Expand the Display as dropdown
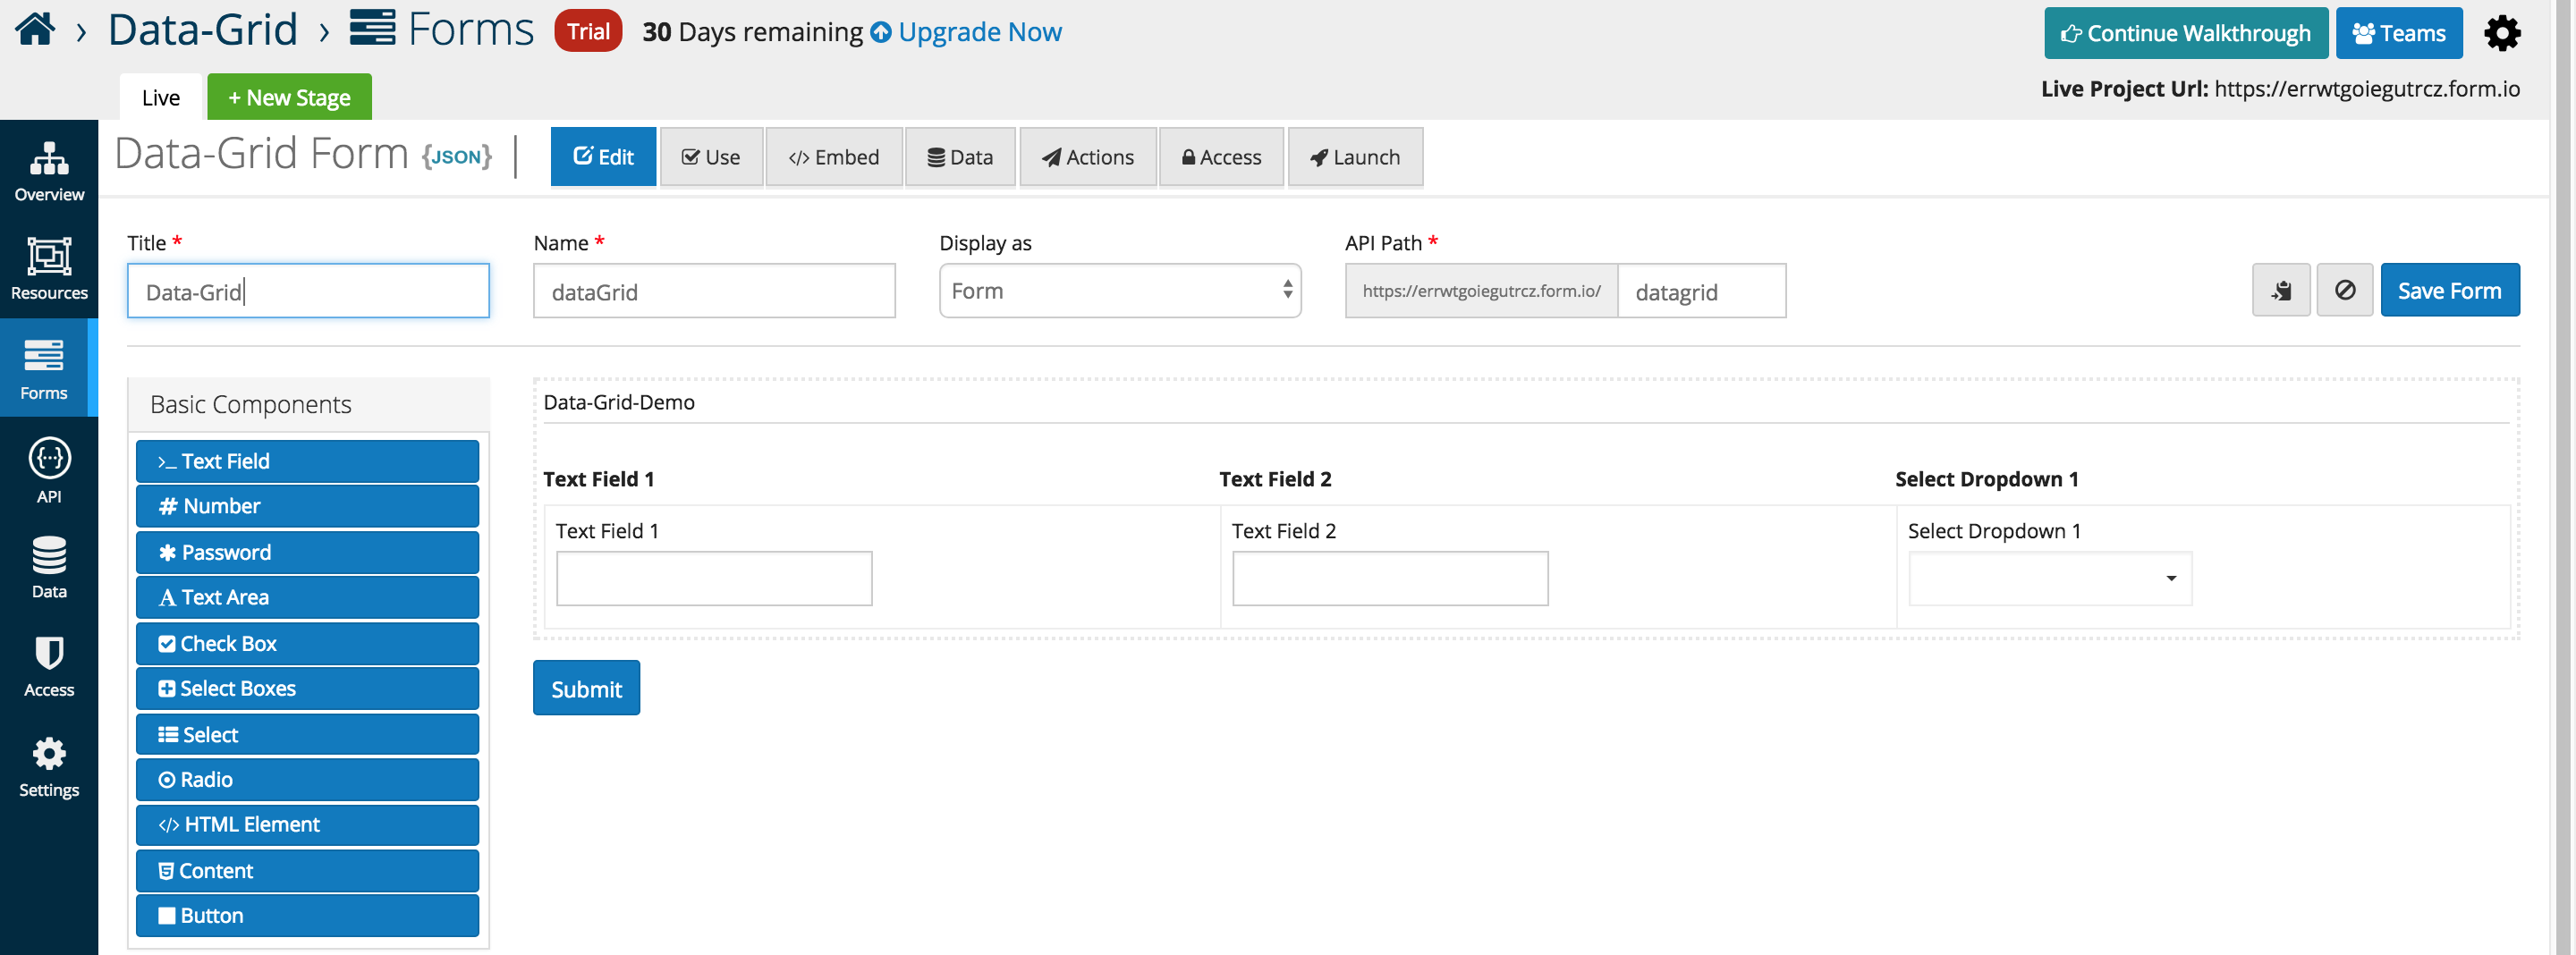The width and height of the screenshot is (2576, 955). pyautogui.click(x=1119, y=290)
